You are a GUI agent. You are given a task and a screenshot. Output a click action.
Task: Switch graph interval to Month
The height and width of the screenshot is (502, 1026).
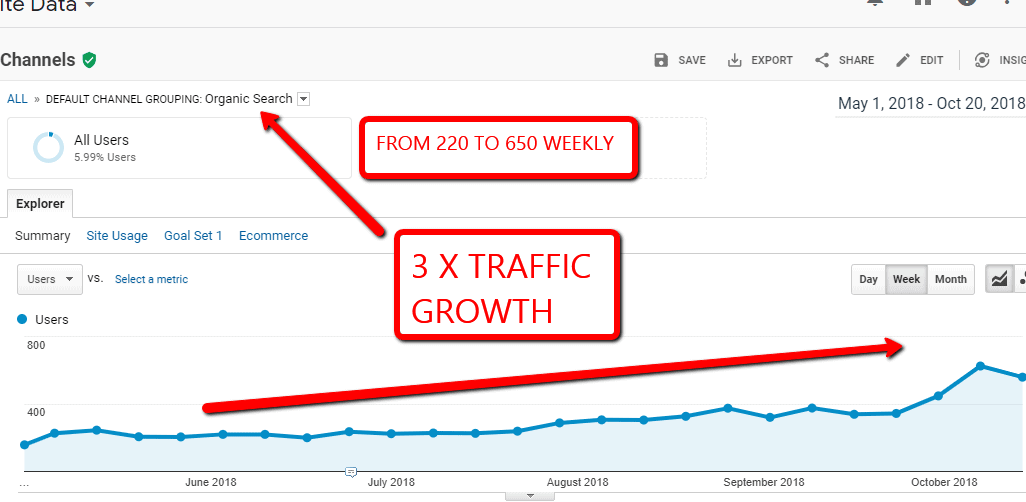pyautogui.click(x=950, y=280)
